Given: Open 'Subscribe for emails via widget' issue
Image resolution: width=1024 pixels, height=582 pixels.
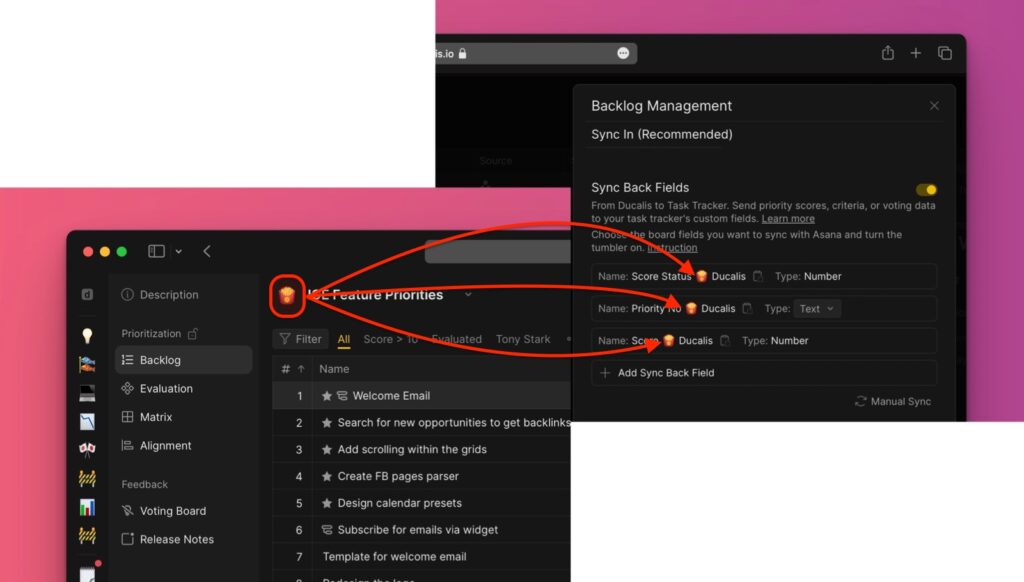Looking at the screenshot, I should coord(417,530).
